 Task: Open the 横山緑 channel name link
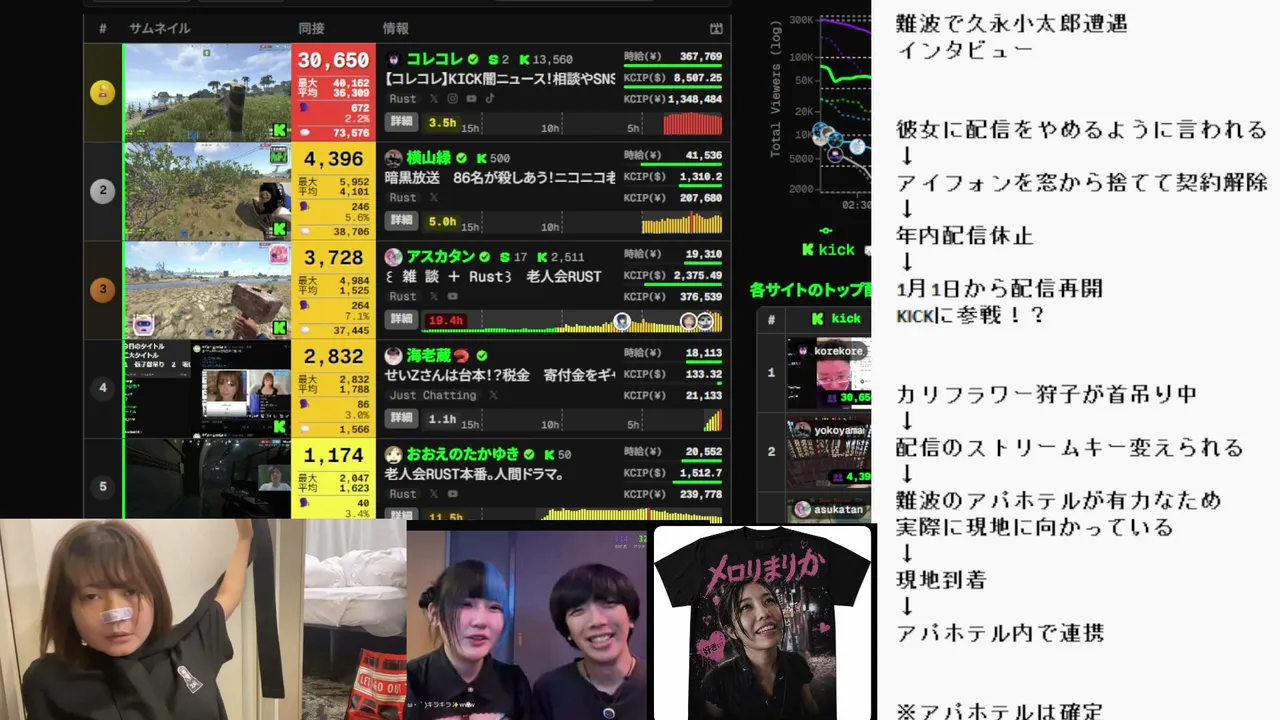(430, 158)
